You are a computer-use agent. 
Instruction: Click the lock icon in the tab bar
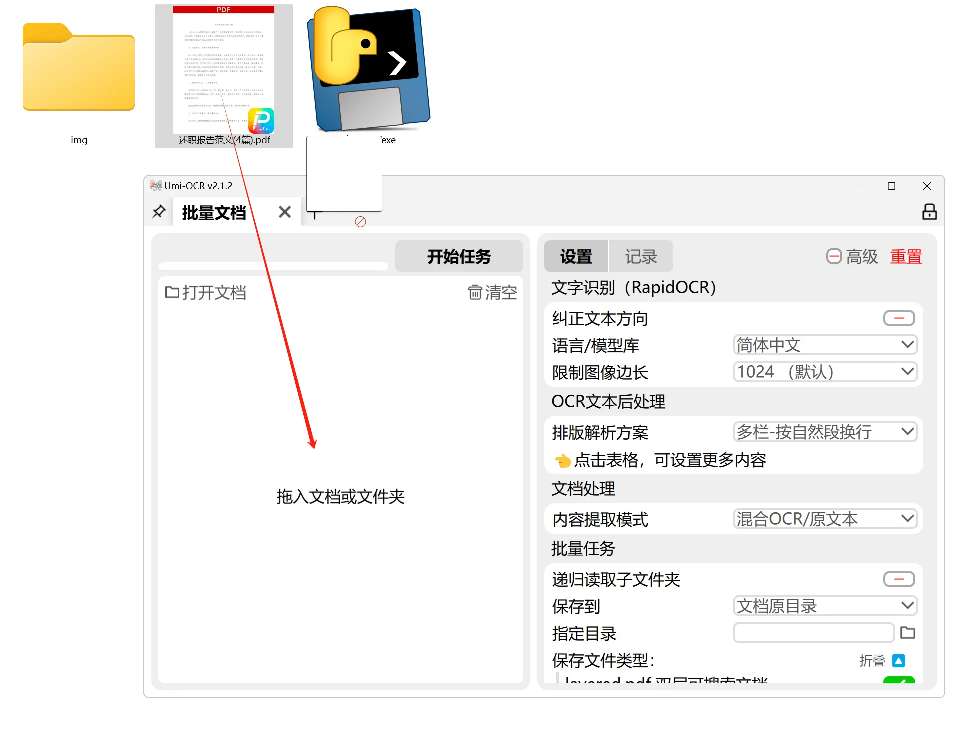point(928,212)
